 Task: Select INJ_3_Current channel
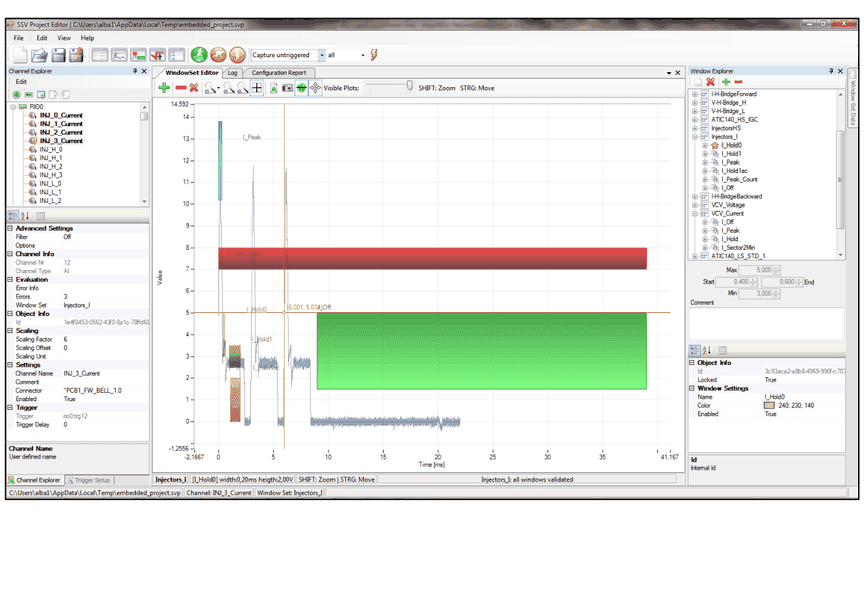coord(61,141)
